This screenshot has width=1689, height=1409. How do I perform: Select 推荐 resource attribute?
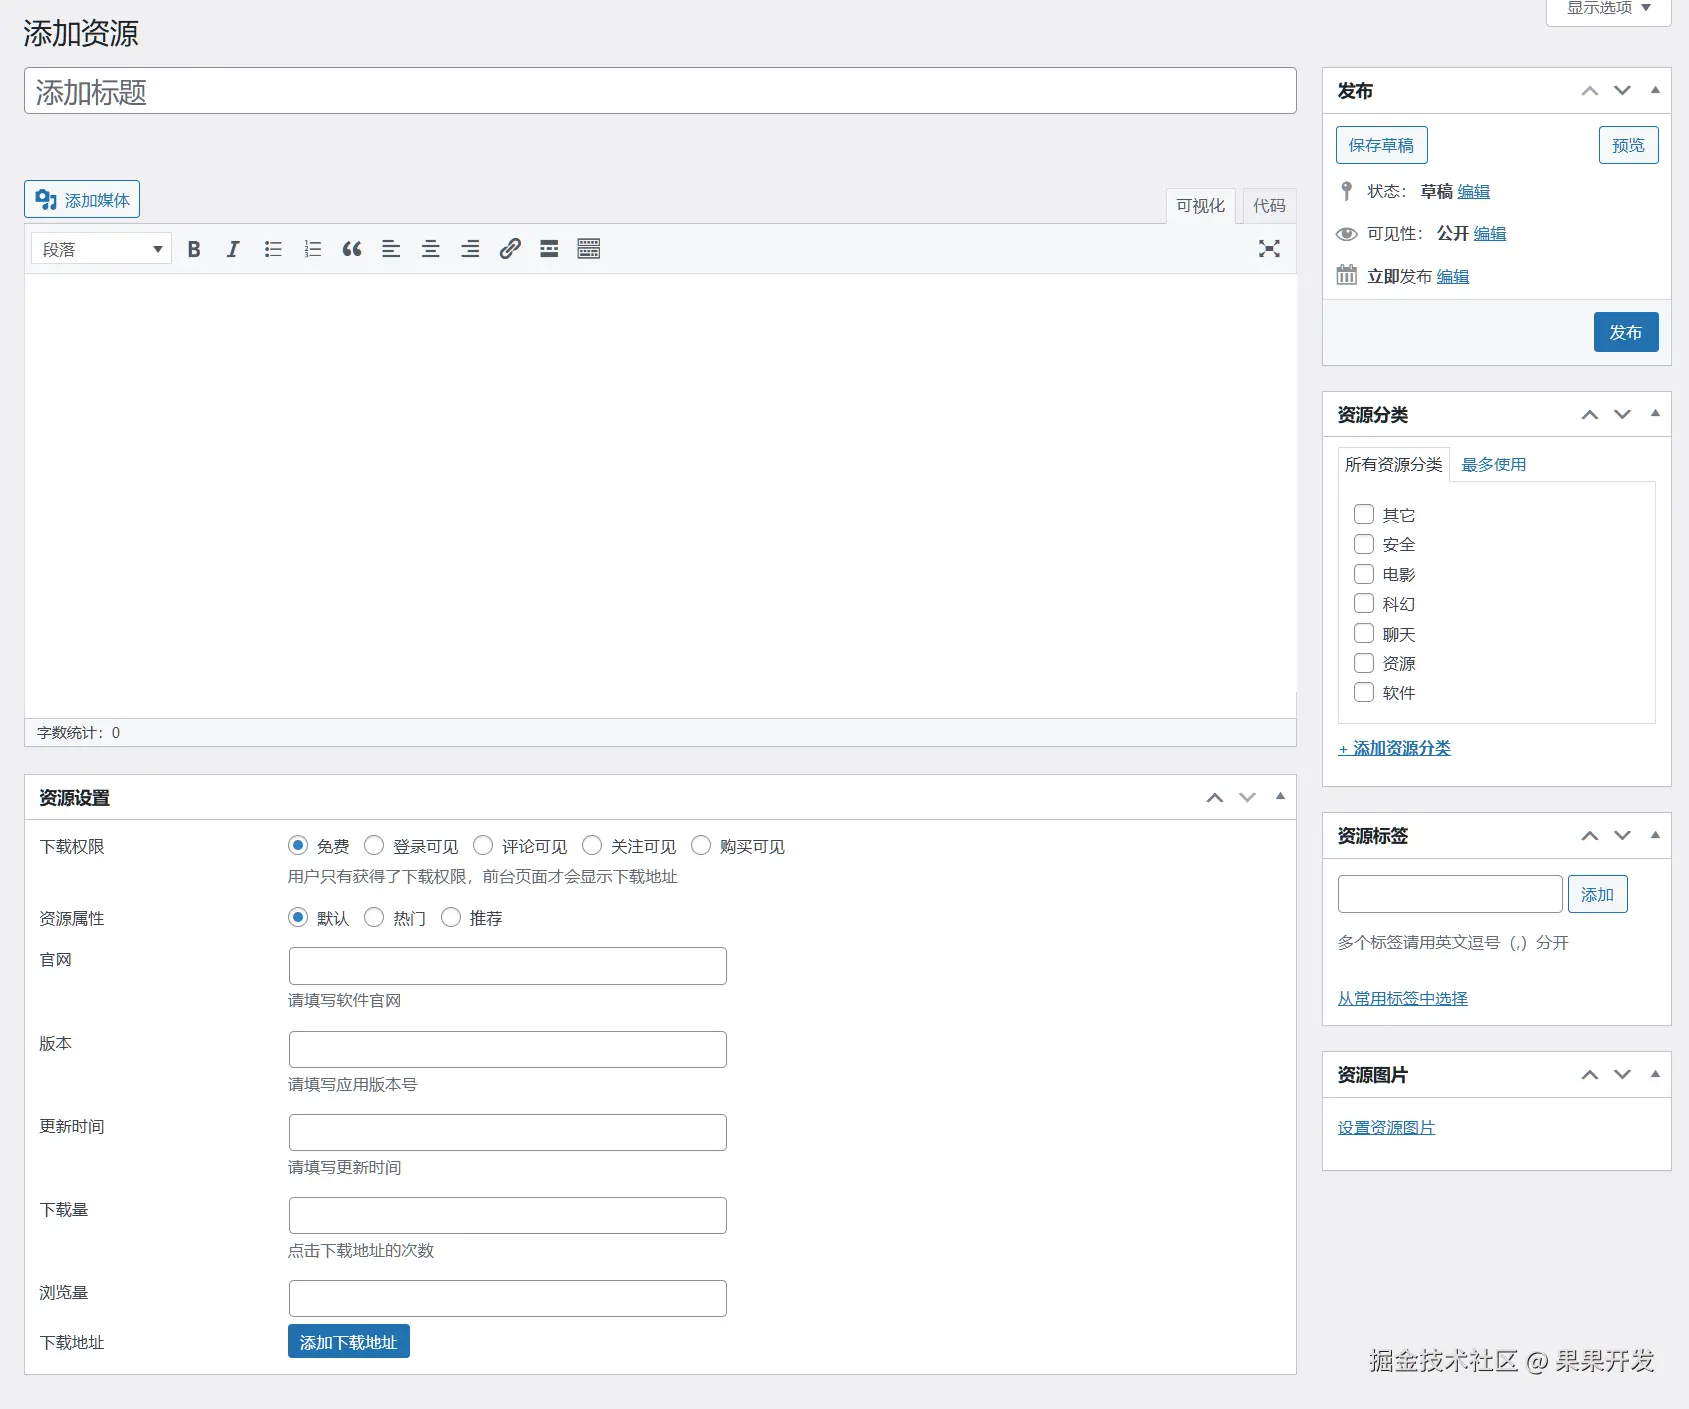click(451, 917)
